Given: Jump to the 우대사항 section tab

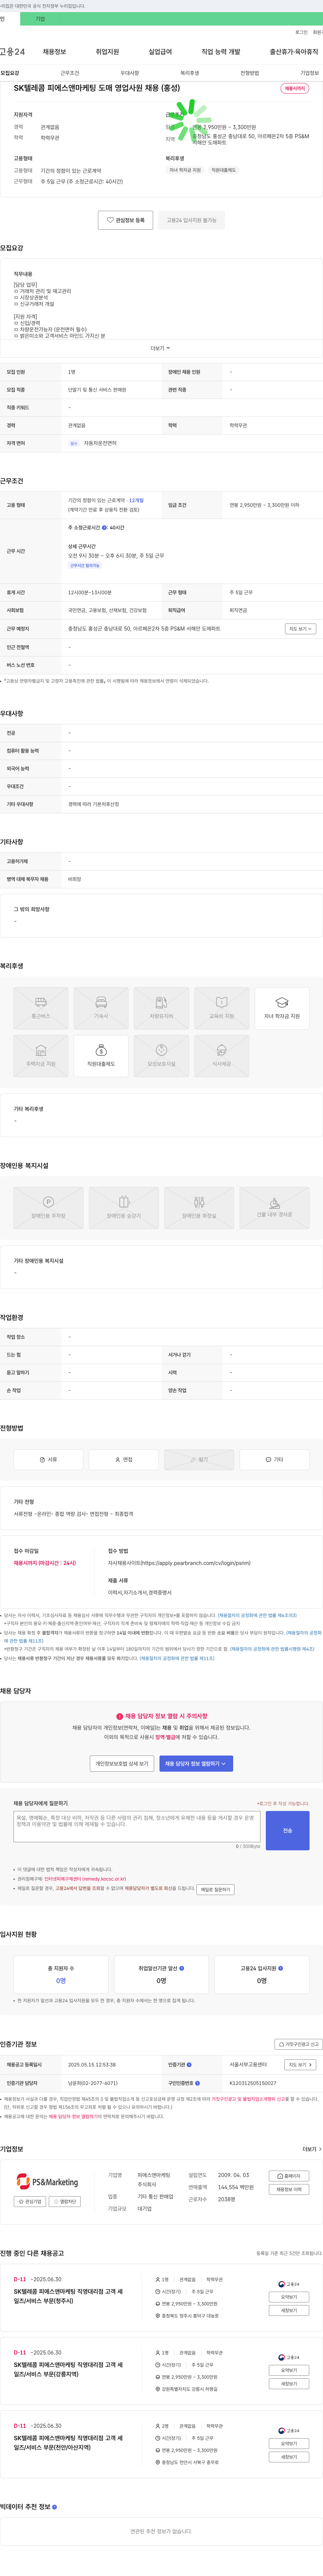Looking at the screenshot, I should pyautogui.click(x=130, y=73).
